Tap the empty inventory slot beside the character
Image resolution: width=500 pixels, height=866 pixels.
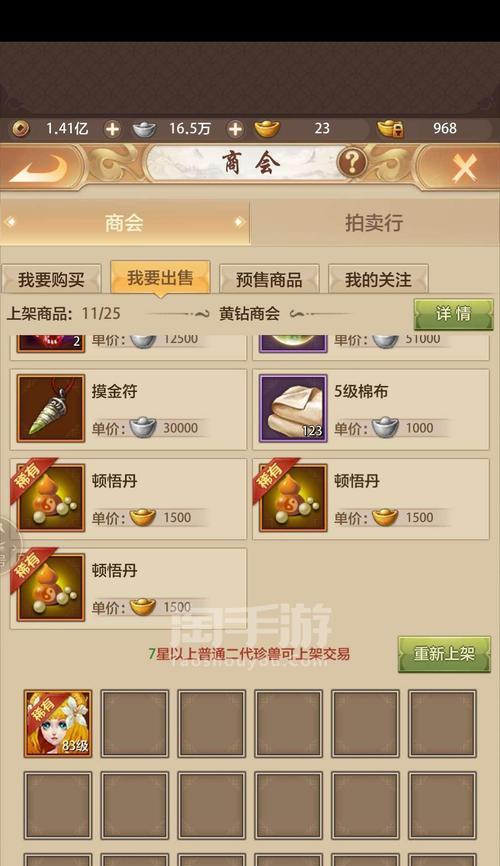coord(135,723)
